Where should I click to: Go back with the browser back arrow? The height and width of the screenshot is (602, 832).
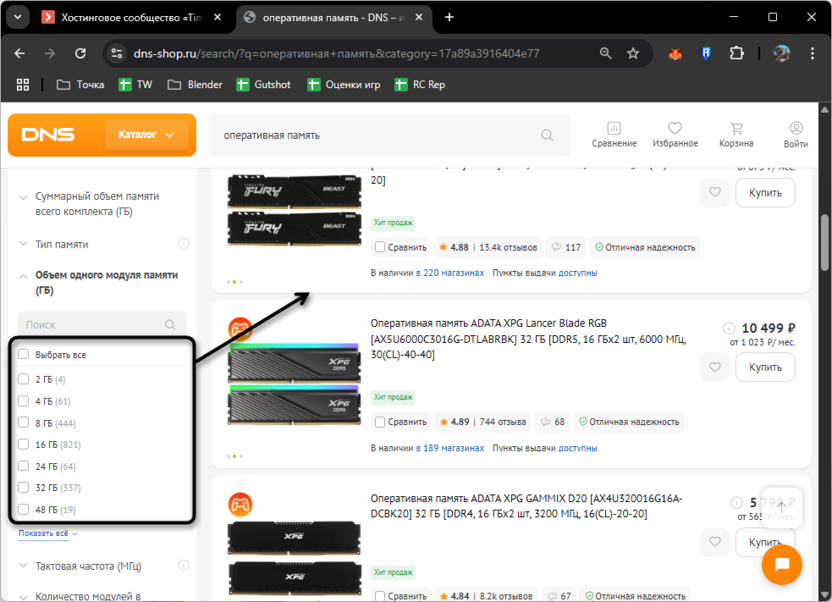point(20,54)
